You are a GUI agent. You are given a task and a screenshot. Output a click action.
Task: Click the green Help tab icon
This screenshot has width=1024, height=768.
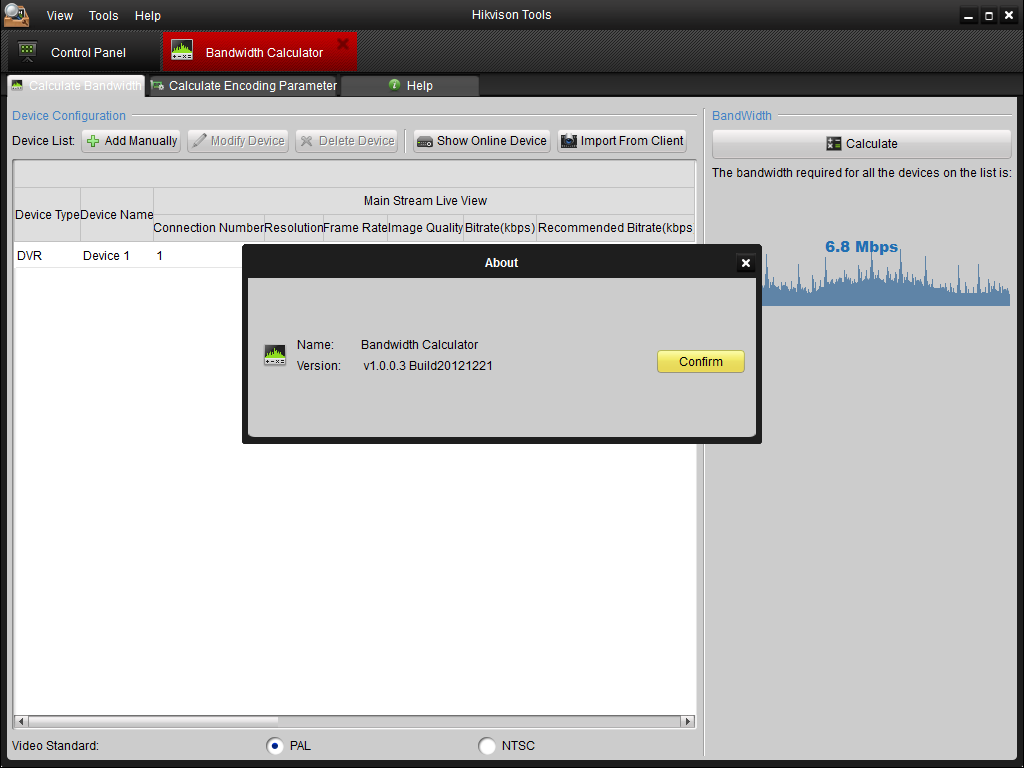pos(394,85)
